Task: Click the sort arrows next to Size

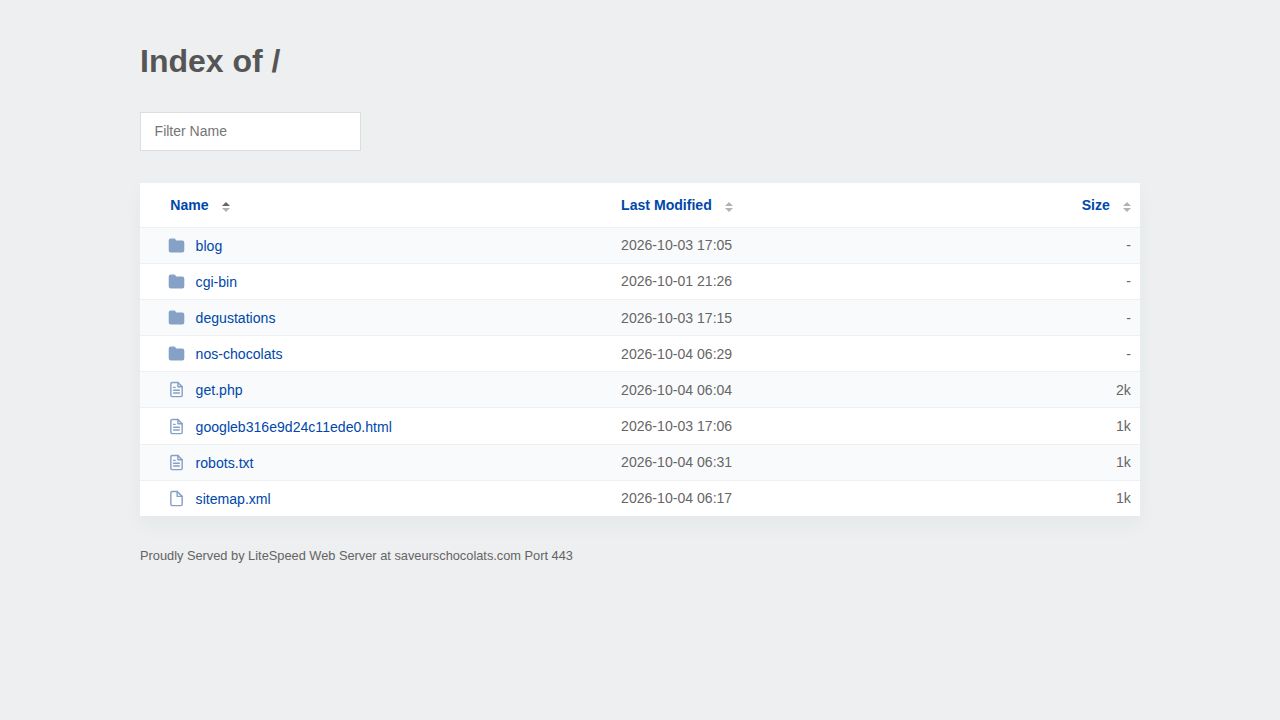Action: pos(1127,206)
